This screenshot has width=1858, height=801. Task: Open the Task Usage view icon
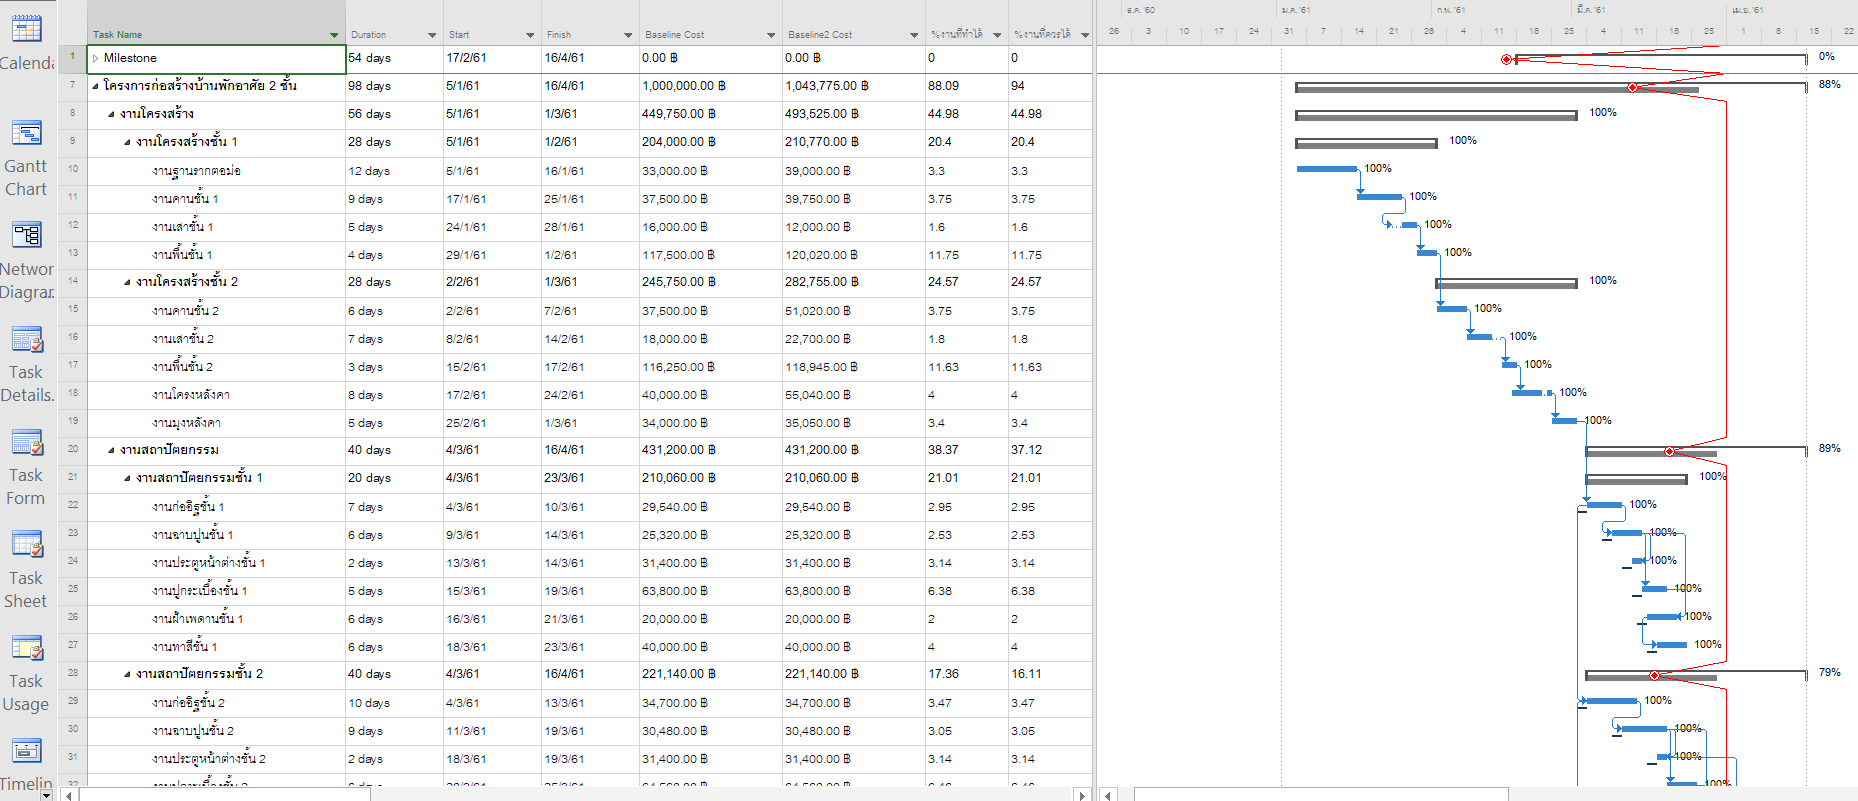coord(26,648)
